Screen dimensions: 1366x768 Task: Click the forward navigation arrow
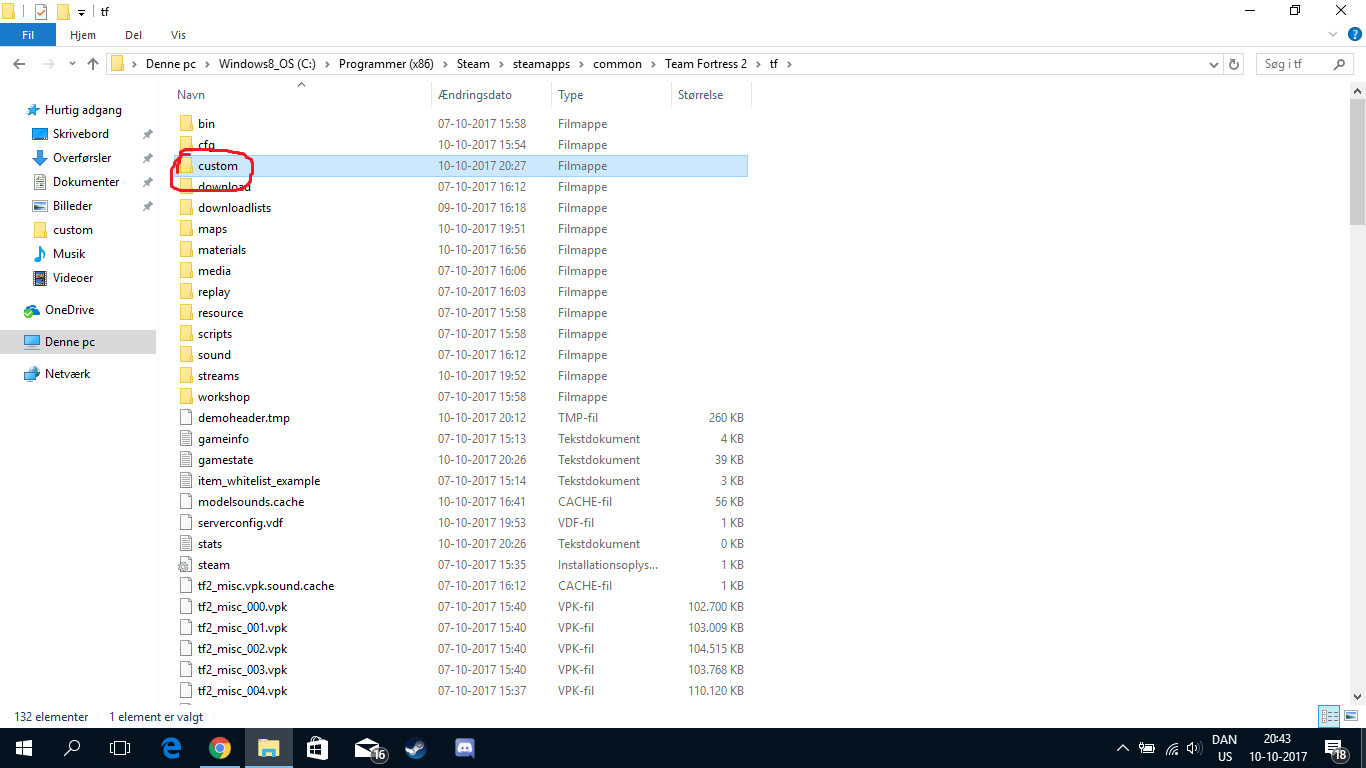pos(47,64)
